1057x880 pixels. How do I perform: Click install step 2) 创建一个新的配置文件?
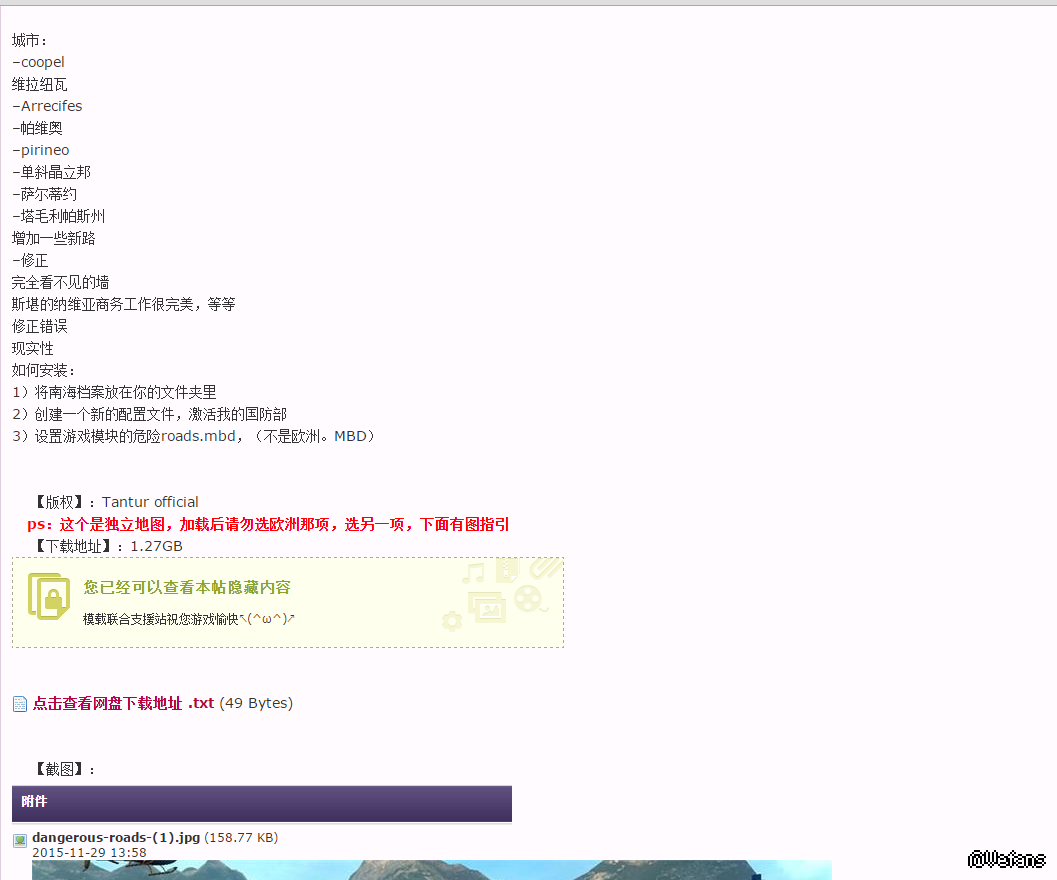tap(150, 414)
